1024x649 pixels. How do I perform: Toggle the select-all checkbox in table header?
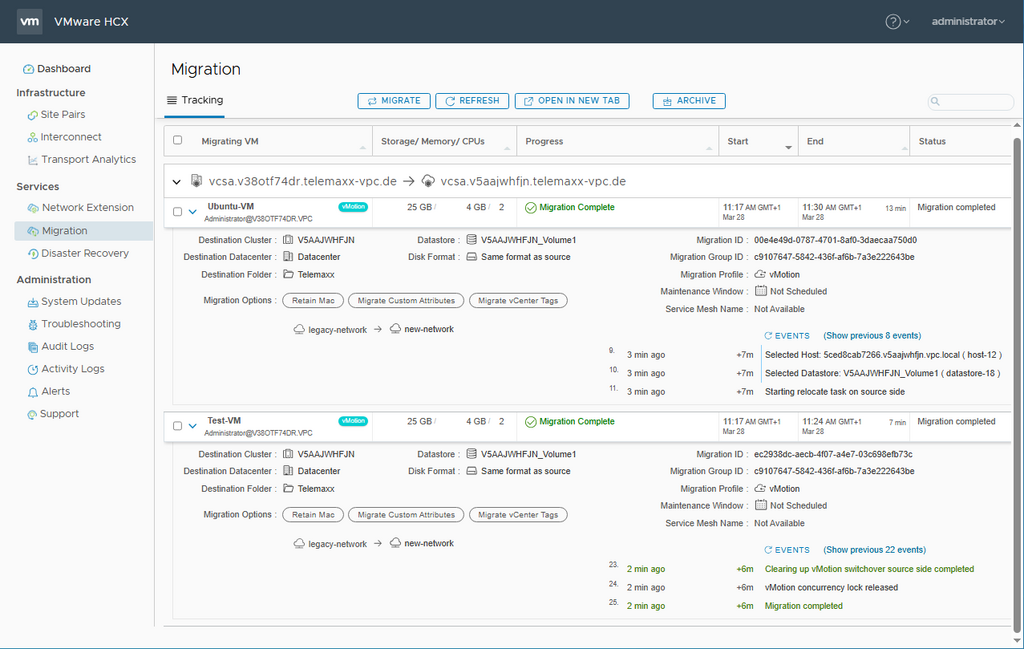pos(178,141)
